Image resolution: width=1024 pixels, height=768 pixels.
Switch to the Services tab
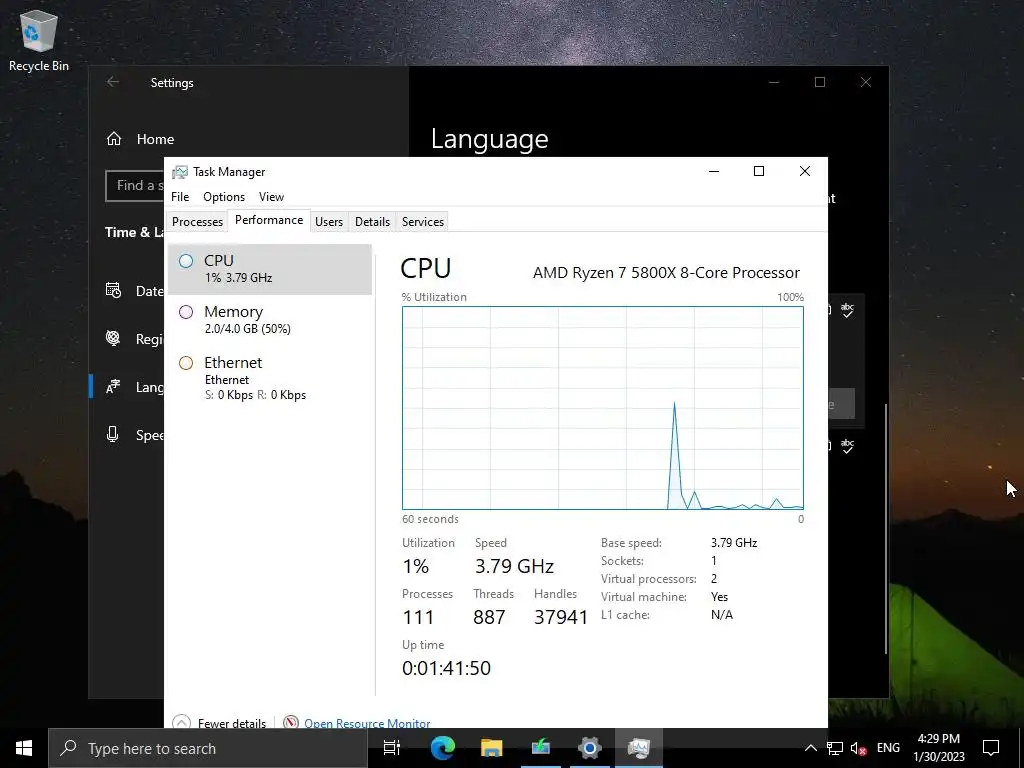[423, 221]
